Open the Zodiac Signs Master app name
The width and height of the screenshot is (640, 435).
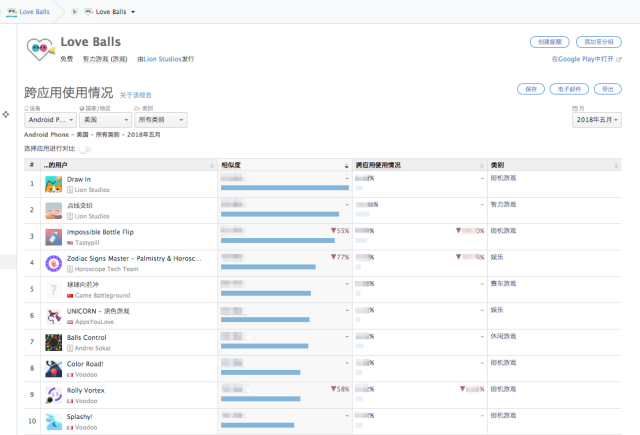pyautogui.click(x=134, y=259)
